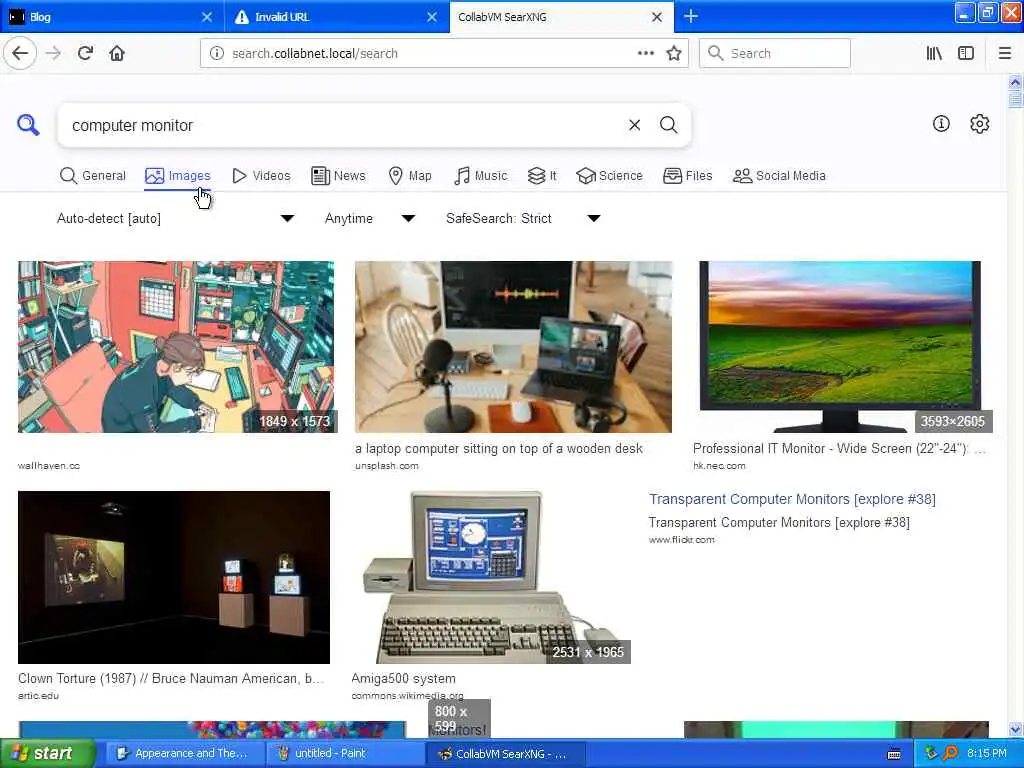The height and width of the screenshot is (768, 1024).
Task: Open the browser home page
Action: pos(117,53)
